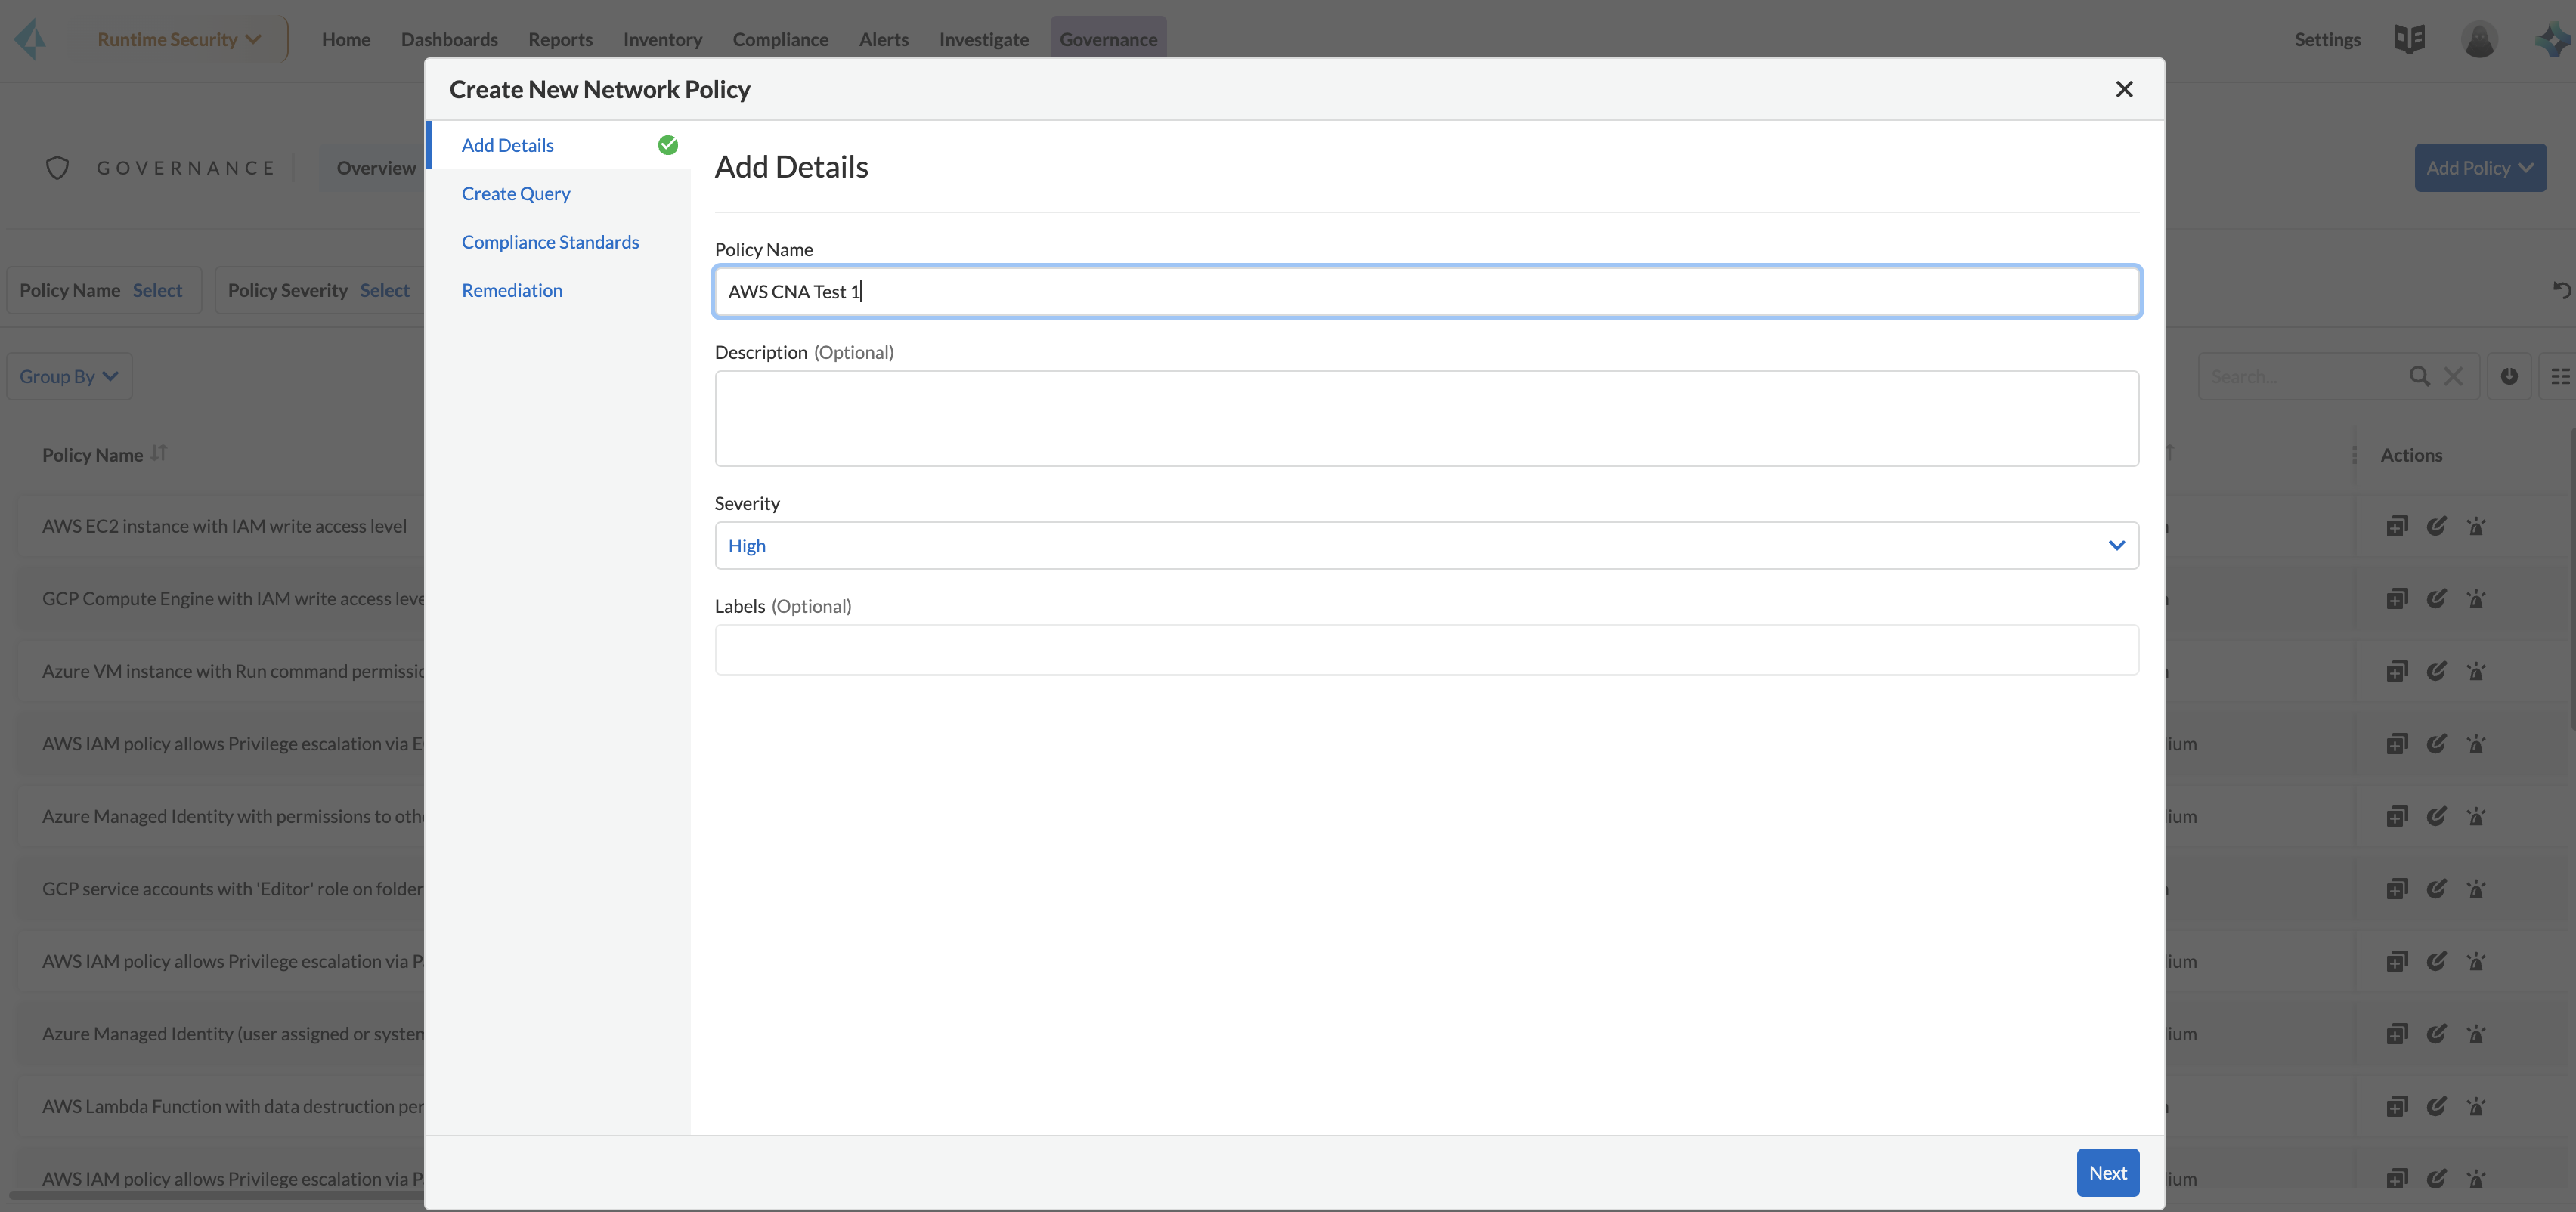This screenshot has height=1212, width=2576.
Task: Click into the Description text area
Action: (1426, 418)
